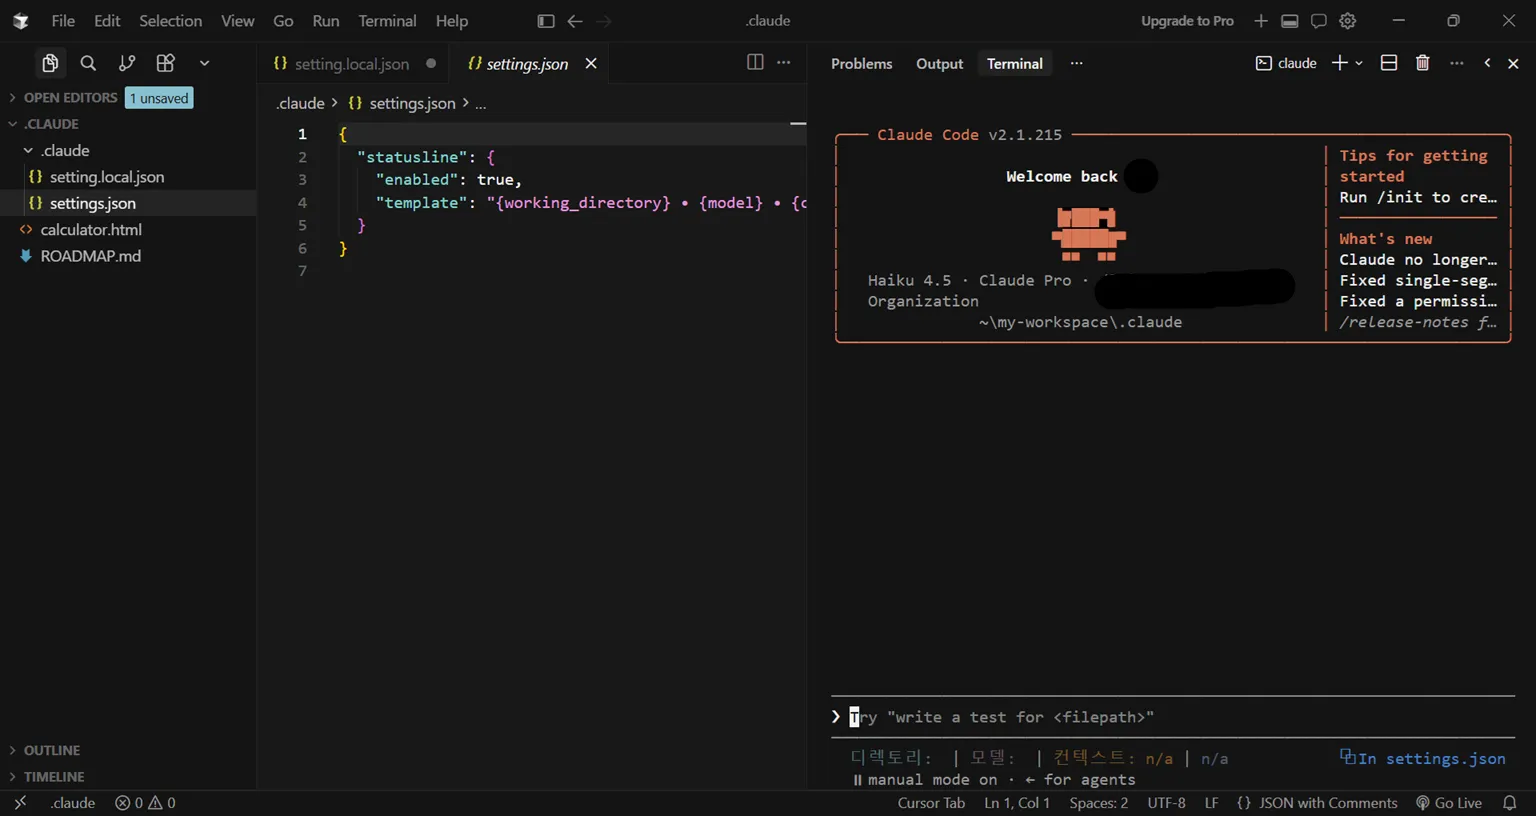This screenshot has height=816, width=1536.
Task: Click the panel left chevron
Action: coord(1487,63)
